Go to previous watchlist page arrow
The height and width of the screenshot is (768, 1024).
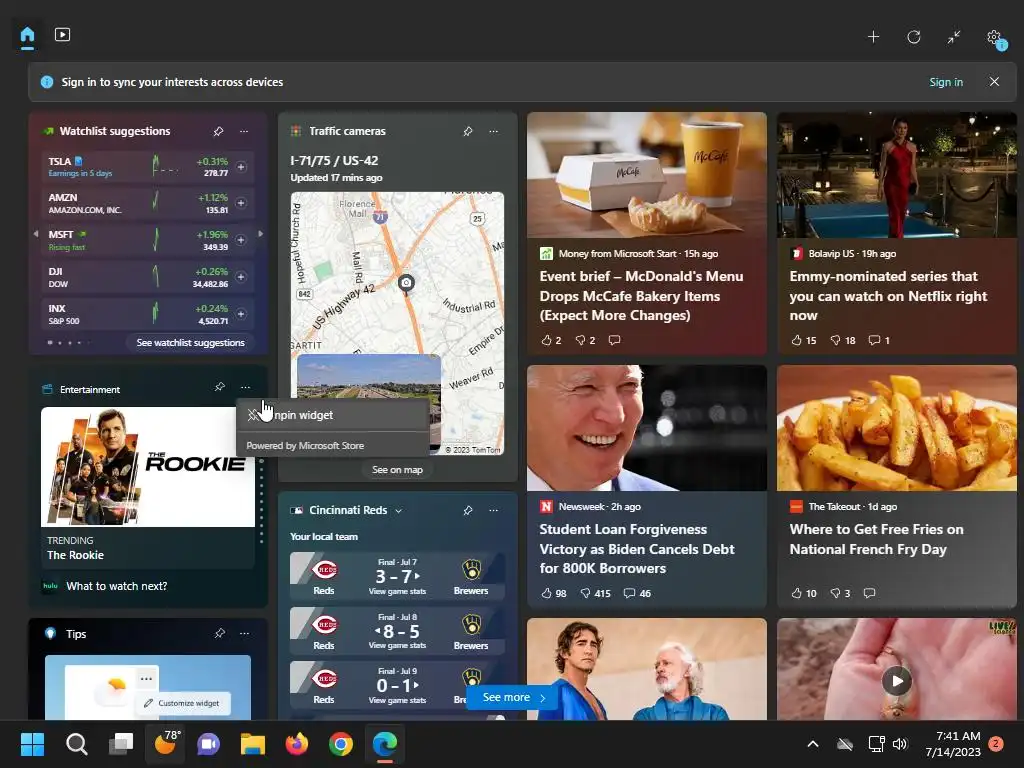click(36, 233)
